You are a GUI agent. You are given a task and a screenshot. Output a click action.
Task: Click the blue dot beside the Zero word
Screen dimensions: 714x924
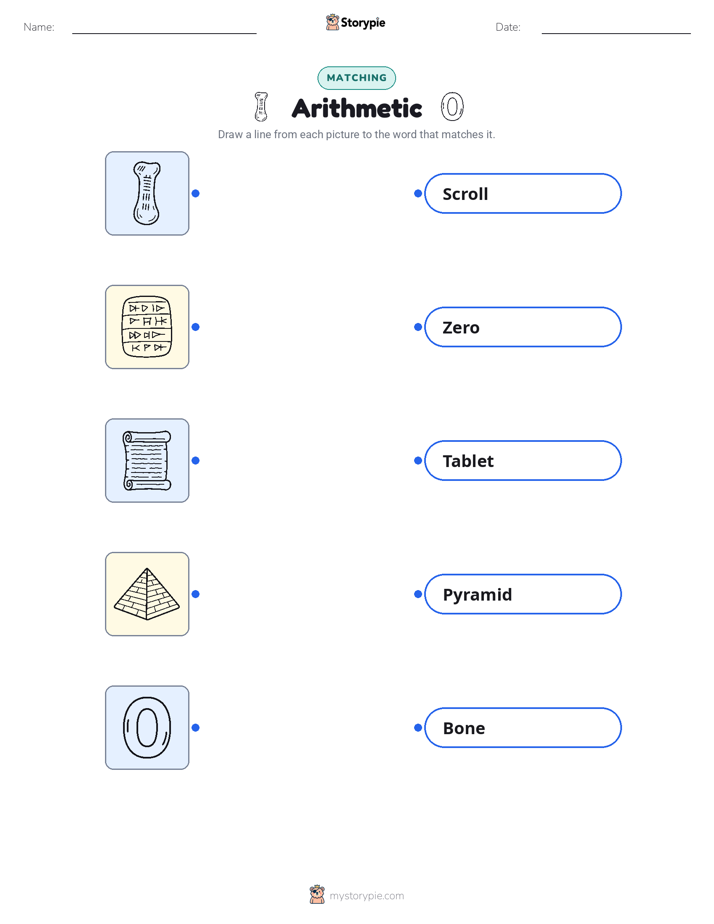coord(418,327)
